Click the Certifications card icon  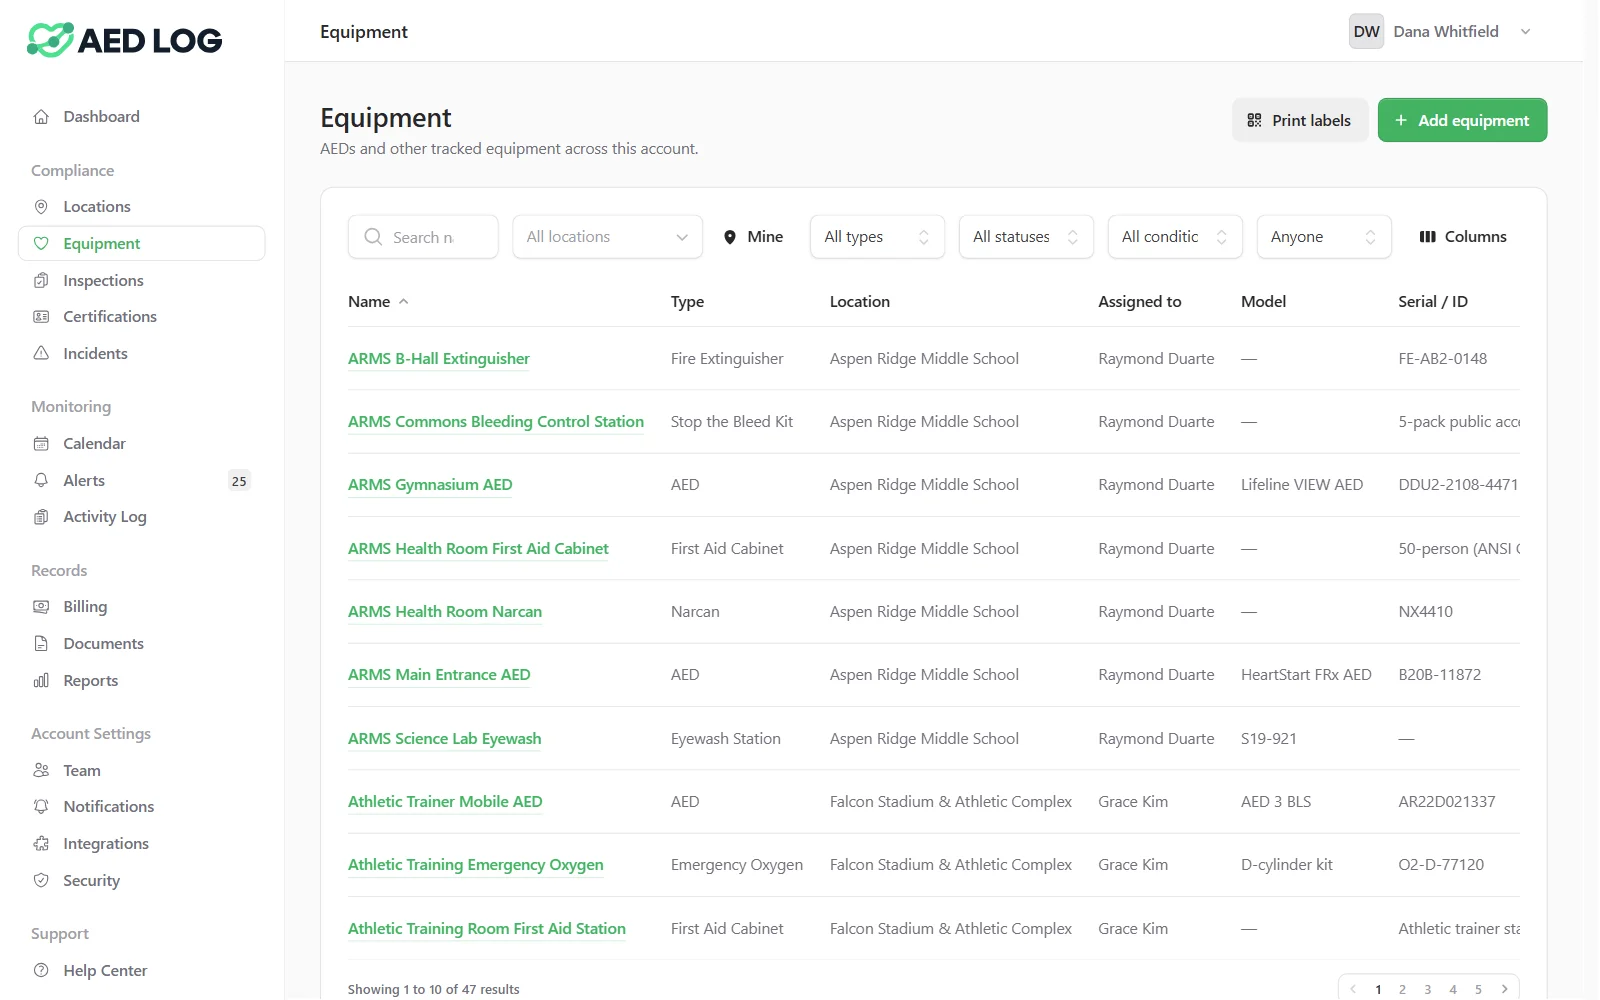[41, 317]
